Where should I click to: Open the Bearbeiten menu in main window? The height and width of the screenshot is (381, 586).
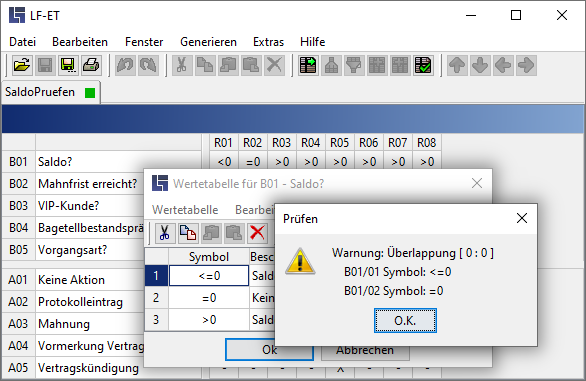[x=80, y=42]
